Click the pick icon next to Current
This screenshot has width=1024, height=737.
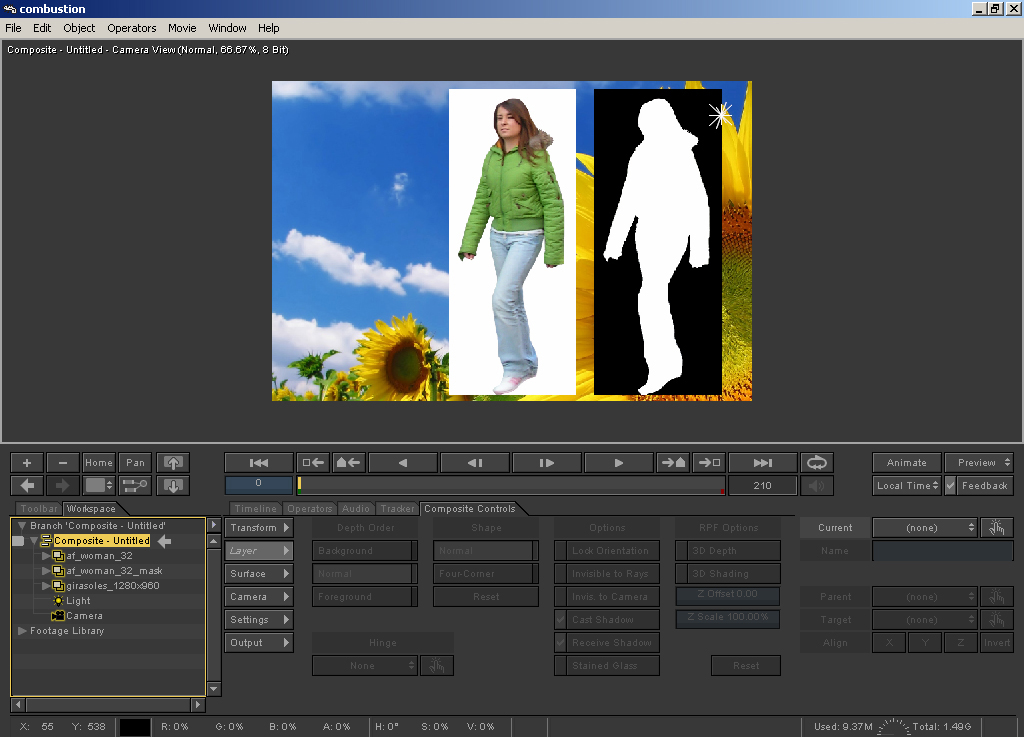pyautogui.click(x=997, y=527)
